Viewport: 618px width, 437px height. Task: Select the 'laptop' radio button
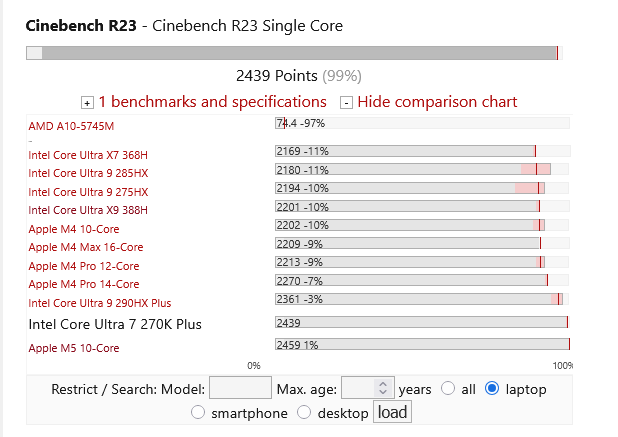492,388
